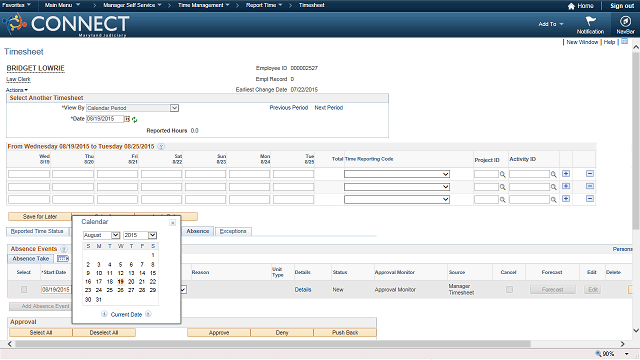Screen dimensions: 640x360
Task: Add a row after second timesheet row
Action: [x=566, y=186]
